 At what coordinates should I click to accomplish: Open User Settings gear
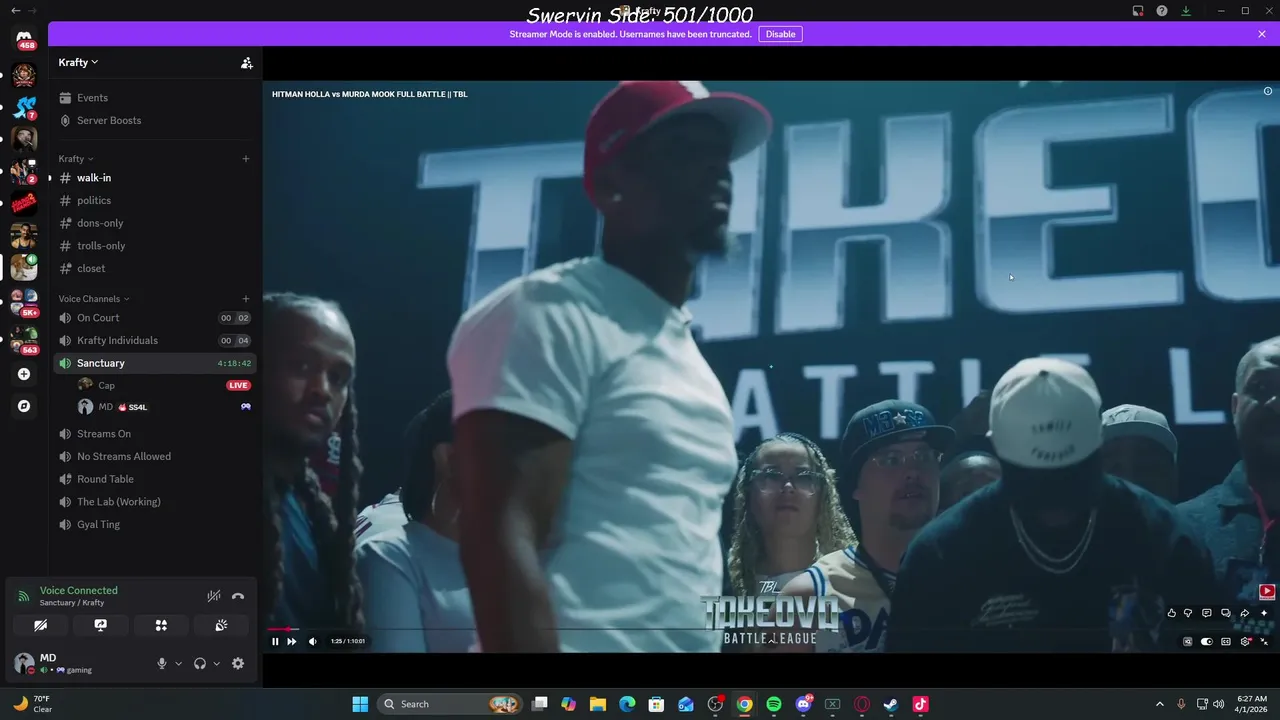tap(238, 663)
